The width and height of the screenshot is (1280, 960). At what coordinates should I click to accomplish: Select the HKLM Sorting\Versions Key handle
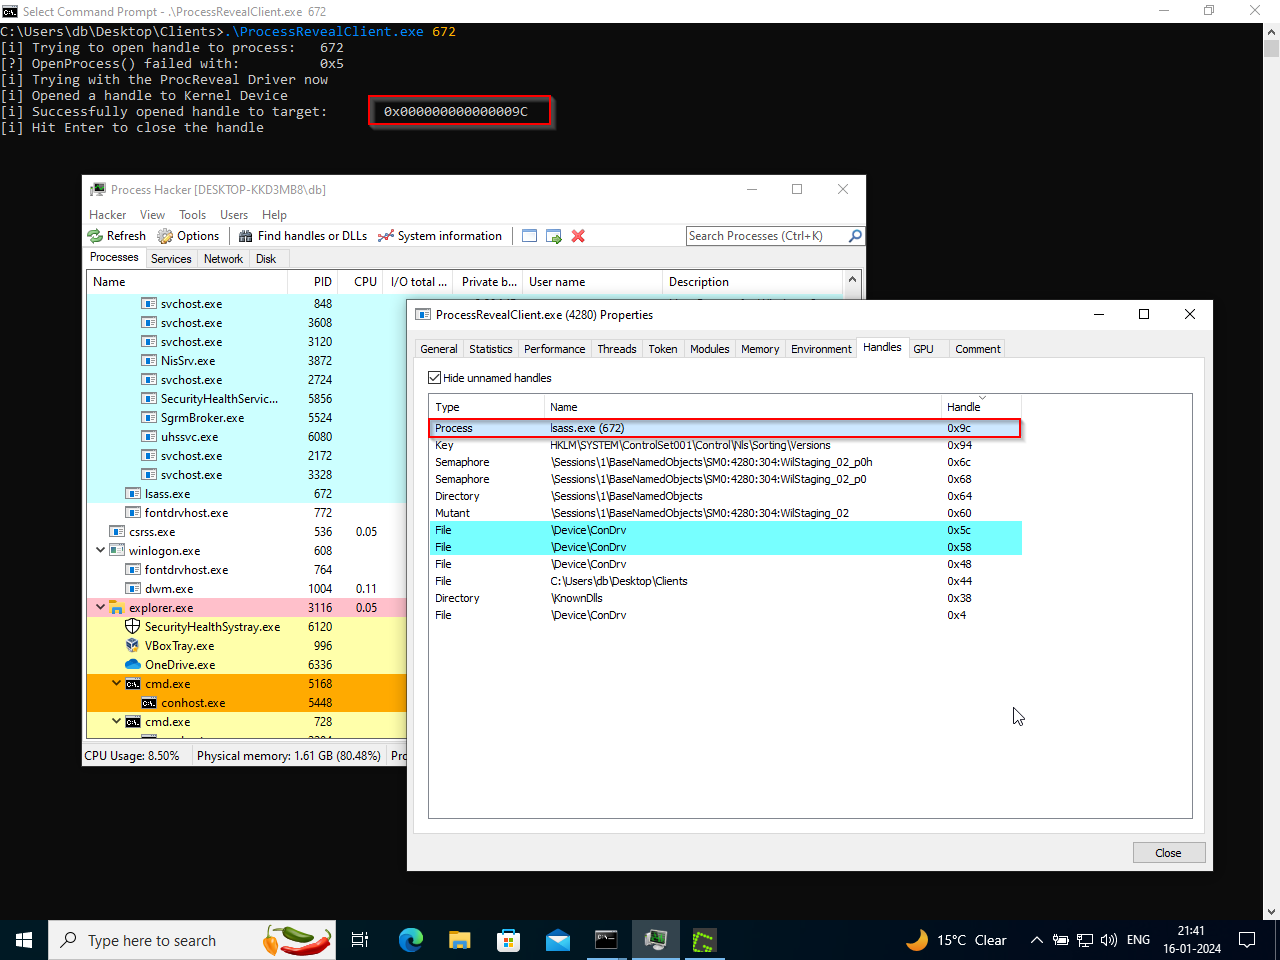(x=725, y=445)
